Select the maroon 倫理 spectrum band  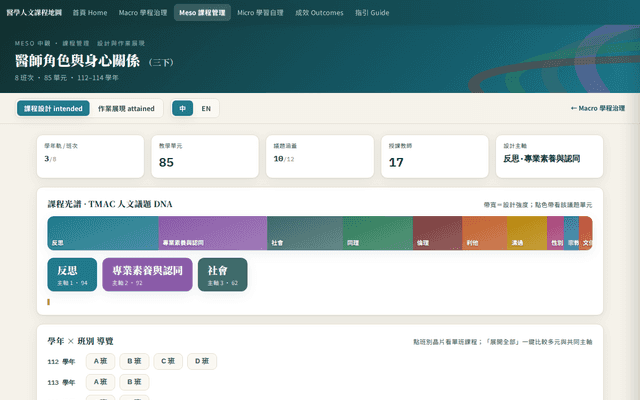[x=438, y=233]
